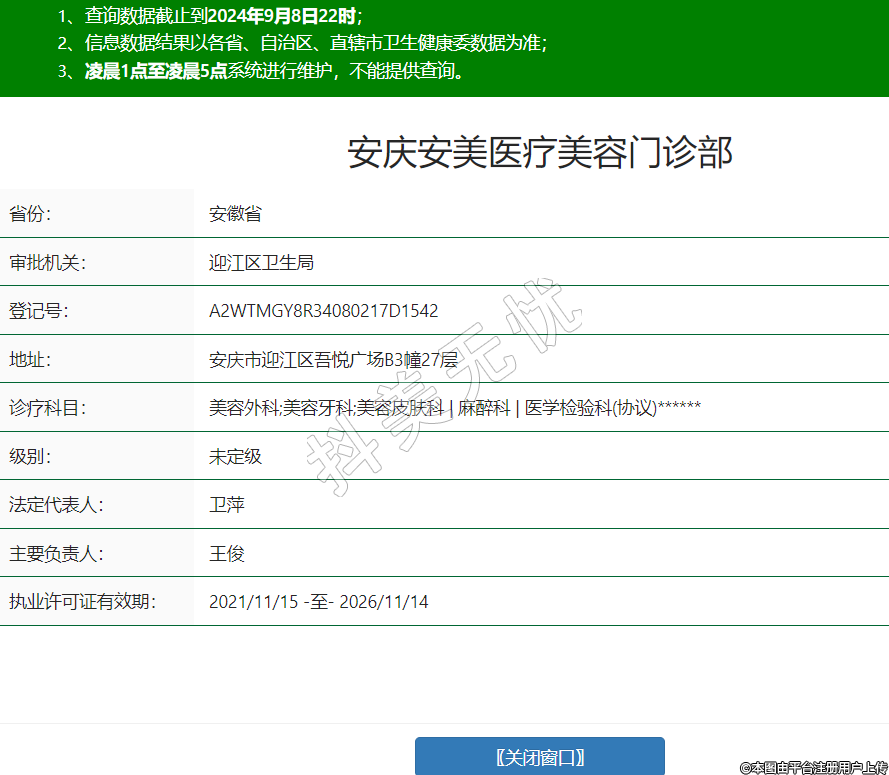Screen dimensions: 889x775
Task: Click the 执业许可证有效期 field label
Action: (83, 602)
